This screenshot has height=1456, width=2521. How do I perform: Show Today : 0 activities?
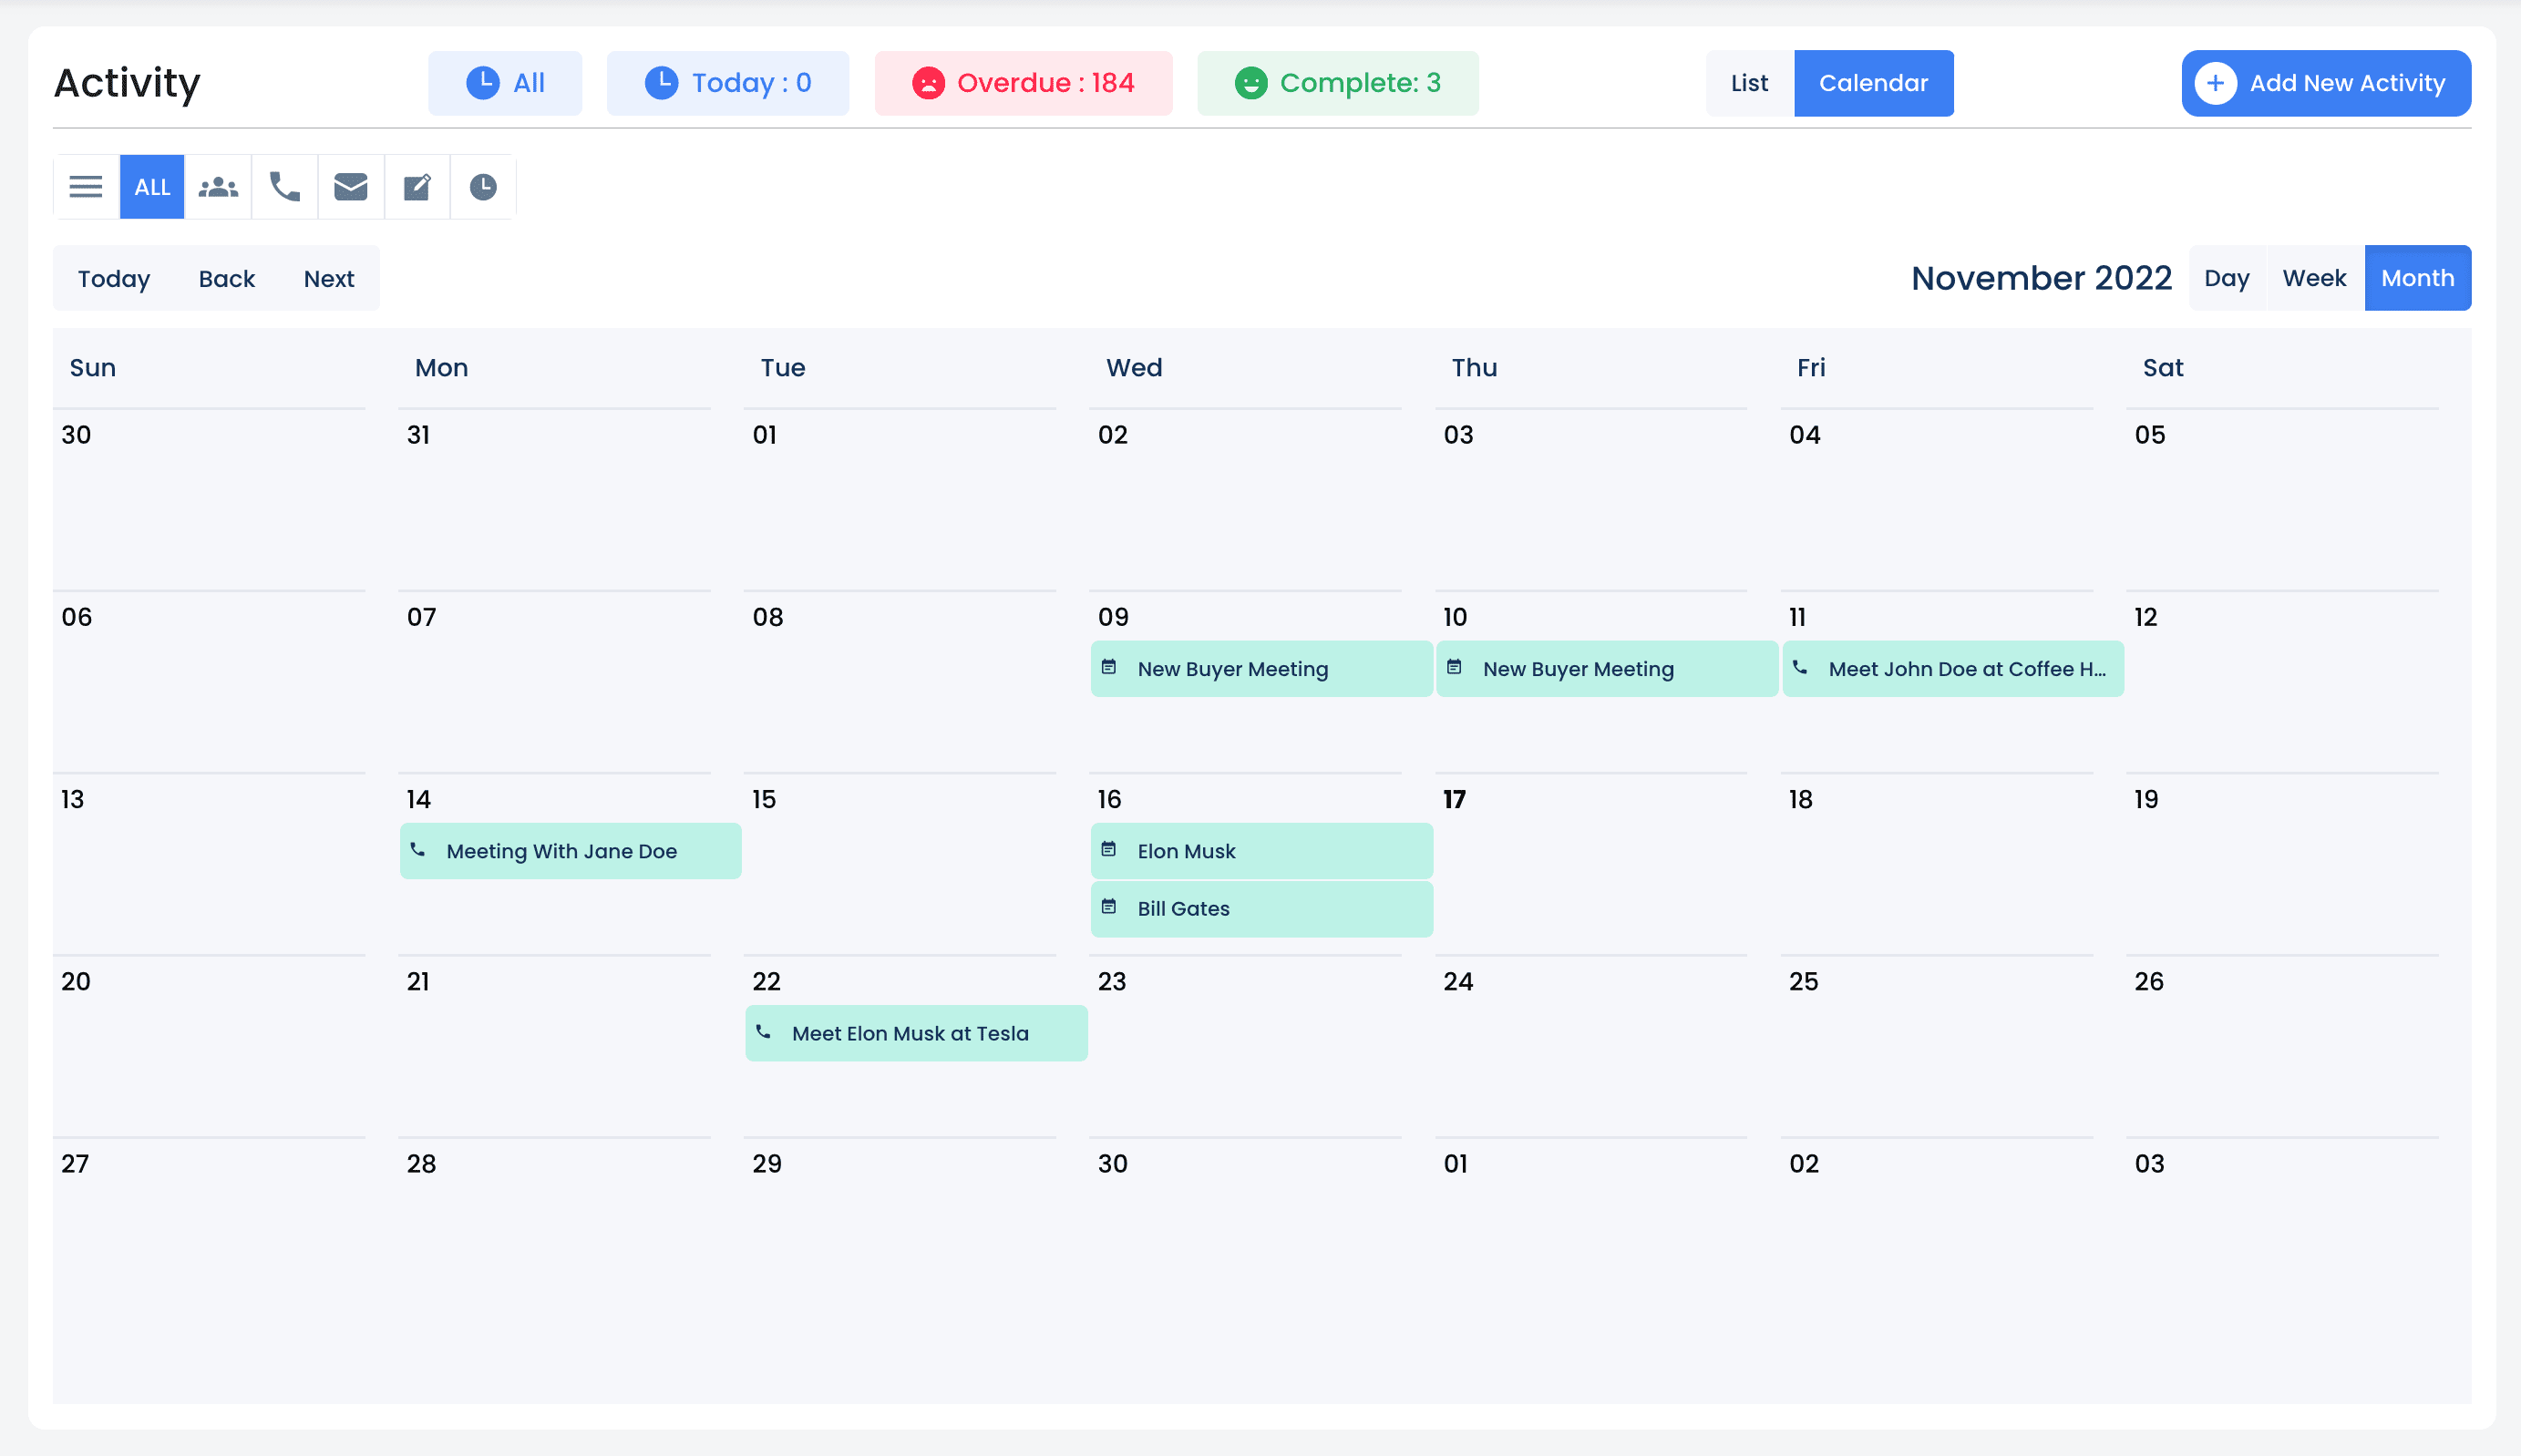(728, 83)
